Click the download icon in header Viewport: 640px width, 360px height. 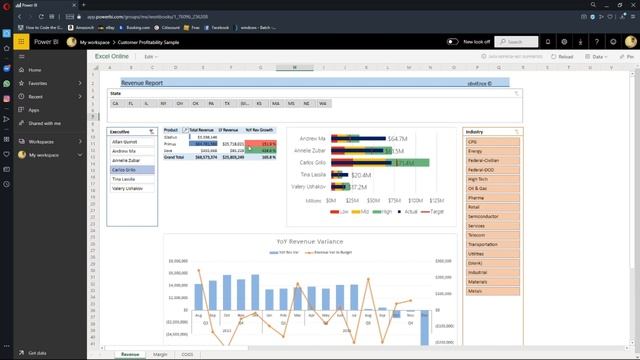tap(580, 42)
